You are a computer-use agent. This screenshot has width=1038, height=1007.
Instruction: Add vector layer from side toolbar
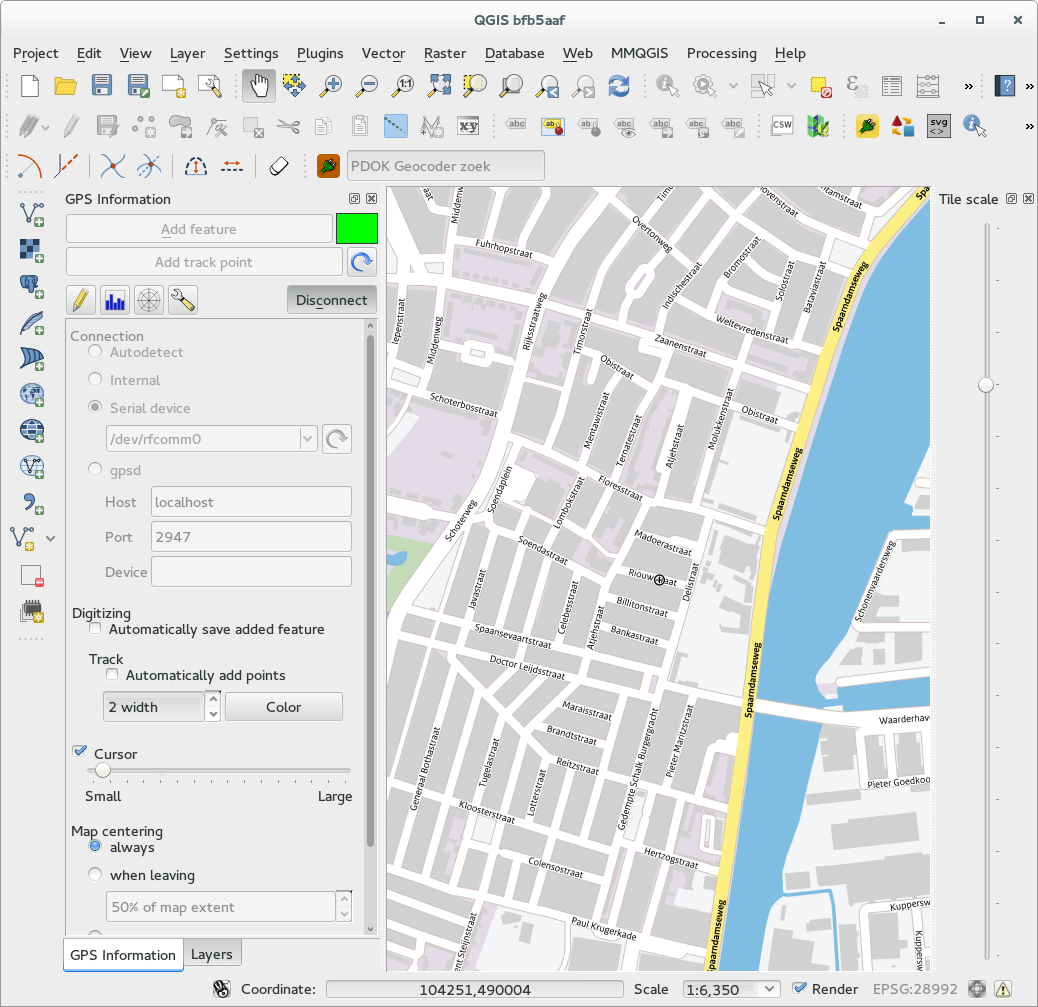coord(31,215)
